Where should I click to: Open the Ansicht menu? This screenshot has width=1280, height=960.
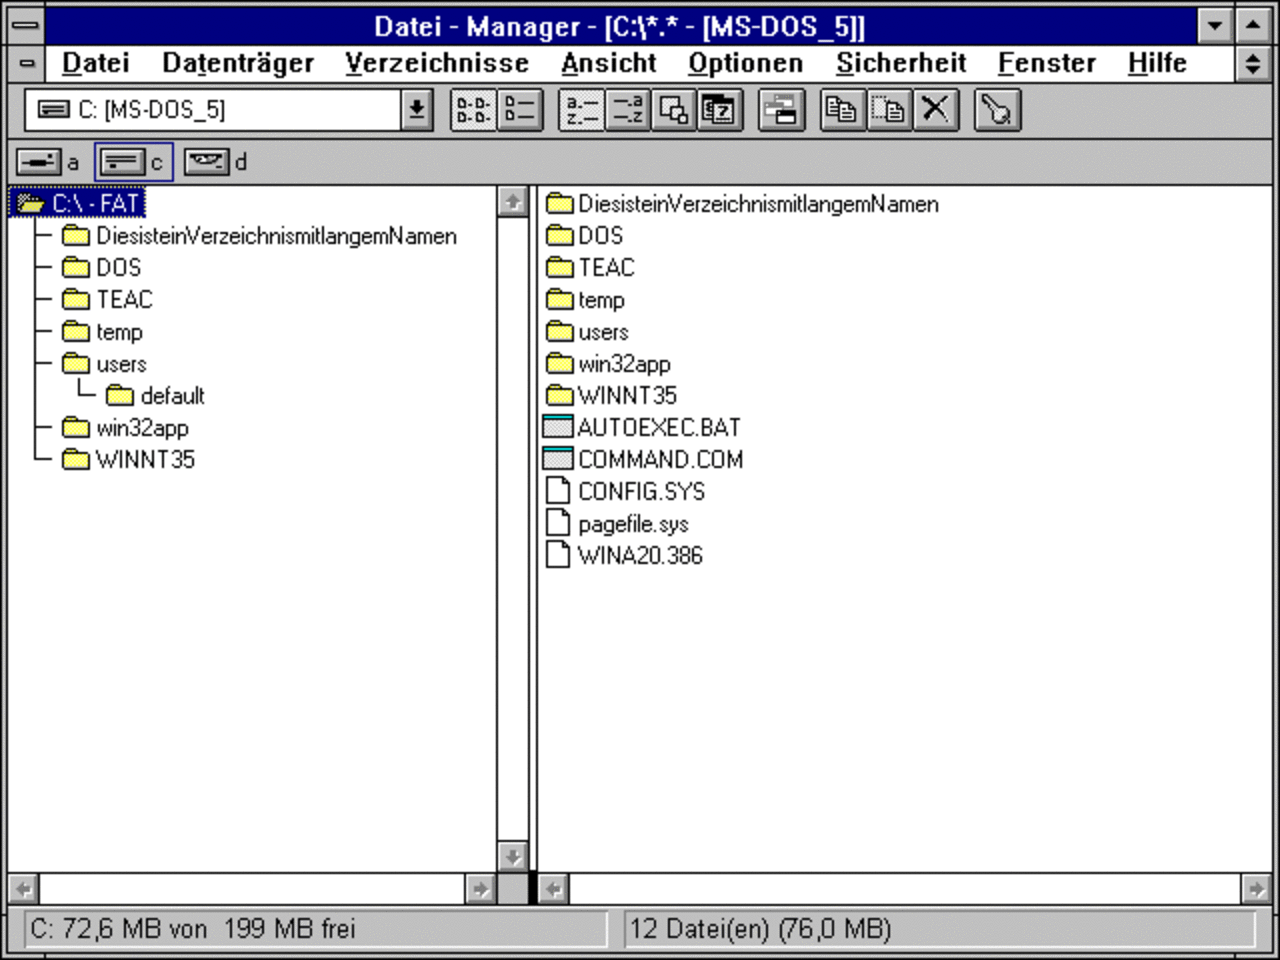click(608, 63)
